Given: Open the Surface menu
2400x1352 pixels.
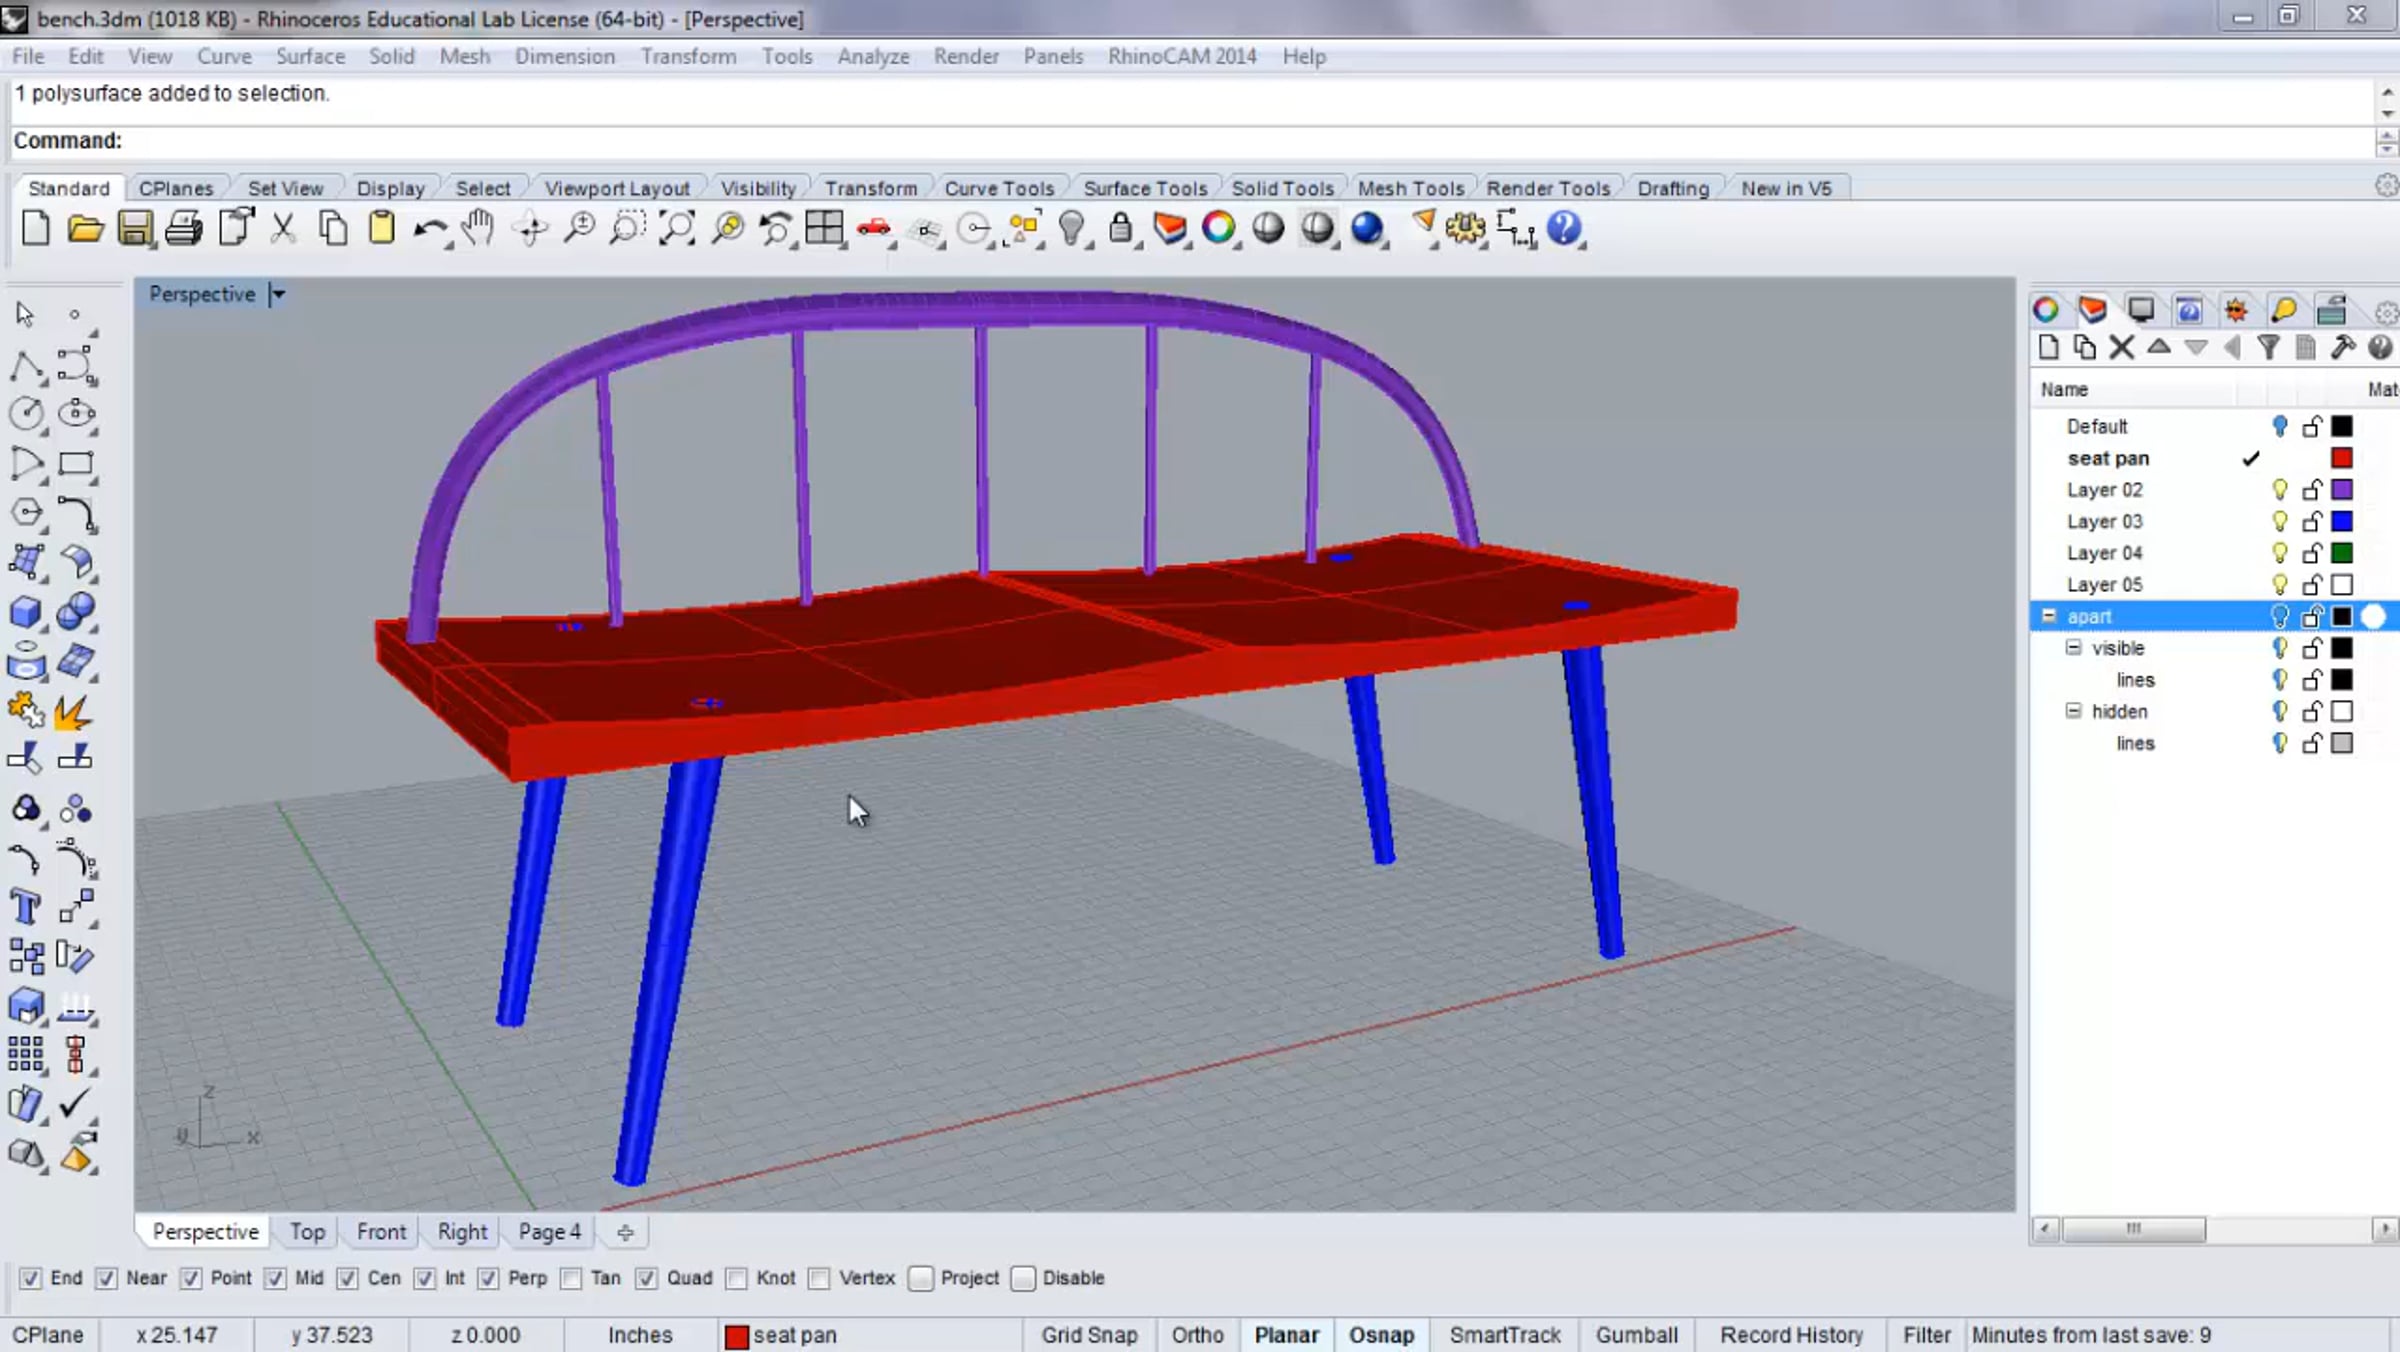Looking at the screenshot, I should [310, 56].
